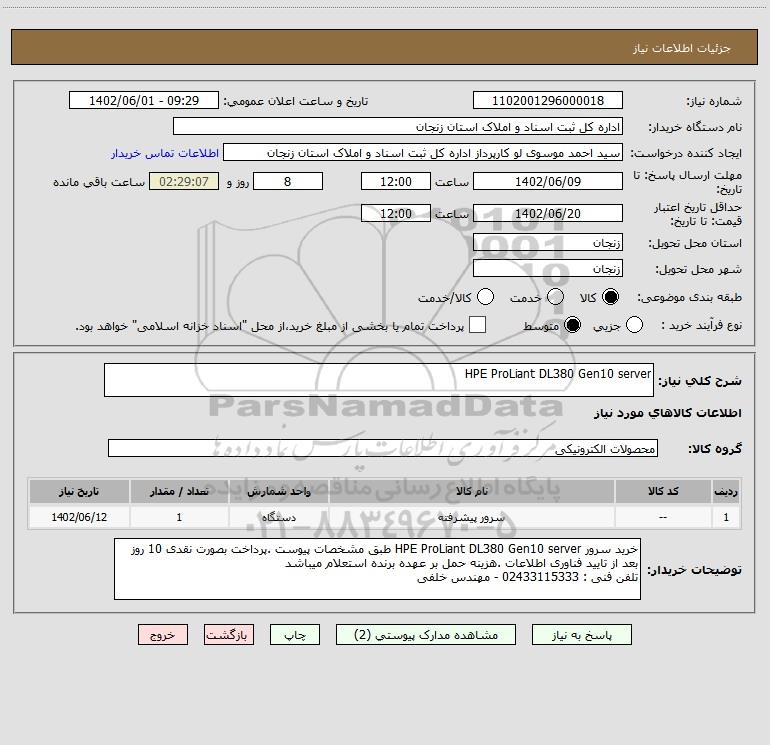The width and height of the screenshot is (770, 745).
Task: Click the خروج exit button
Action: tap(163, 635)
